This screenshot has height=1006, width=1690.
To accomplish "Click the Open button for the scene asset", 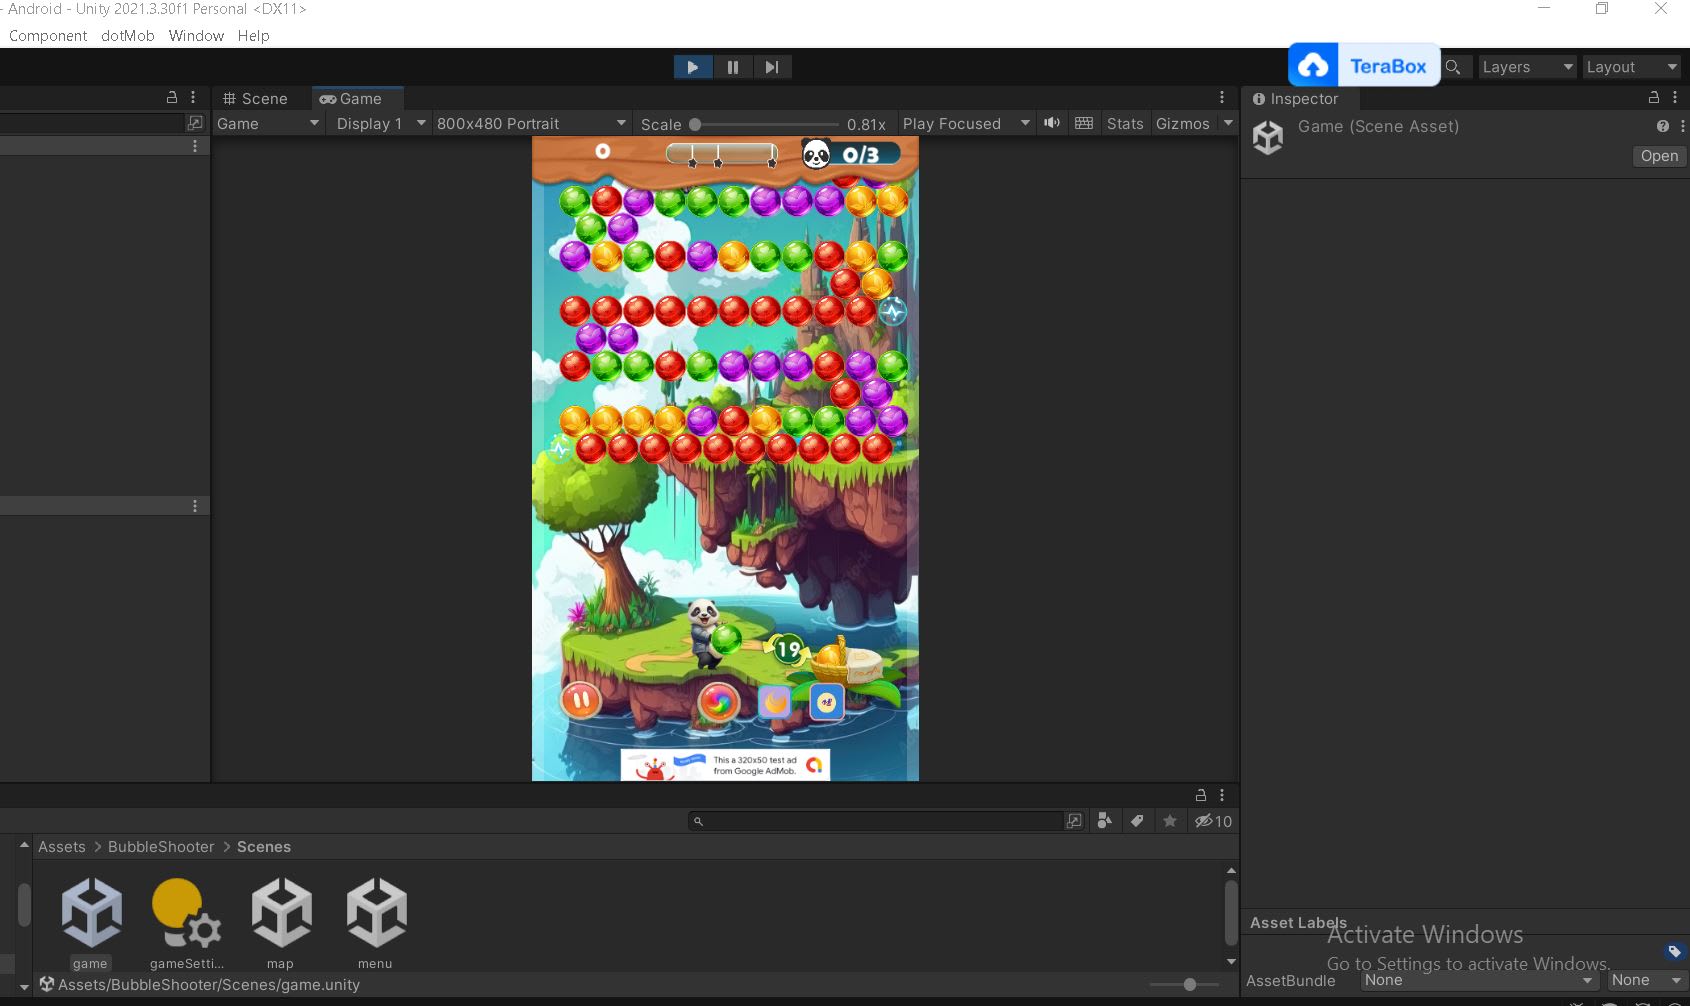I will point(1659,156).
